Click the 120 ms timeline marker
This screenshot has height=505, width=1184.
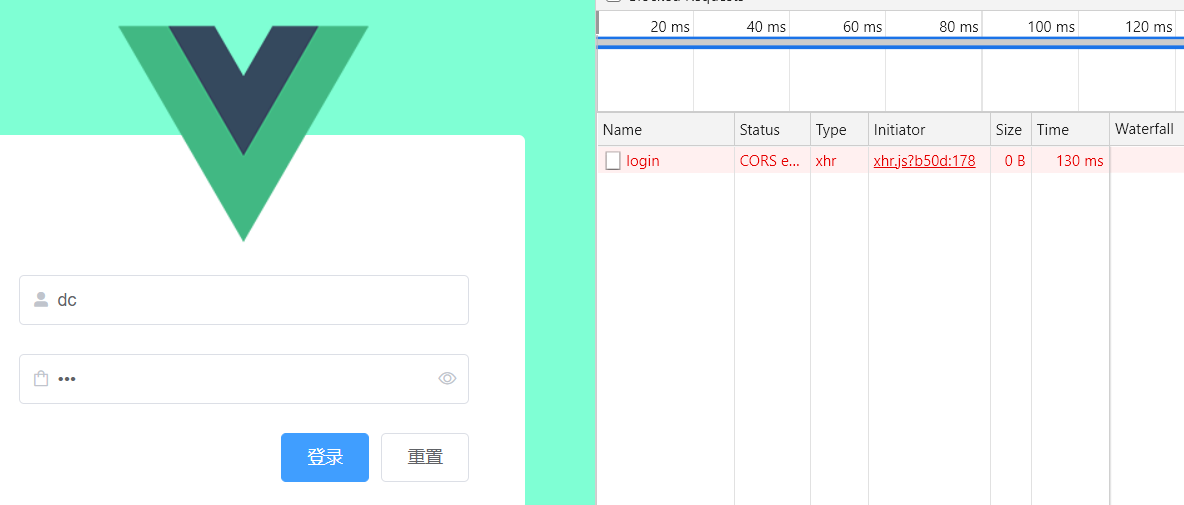pos(1149,27)
